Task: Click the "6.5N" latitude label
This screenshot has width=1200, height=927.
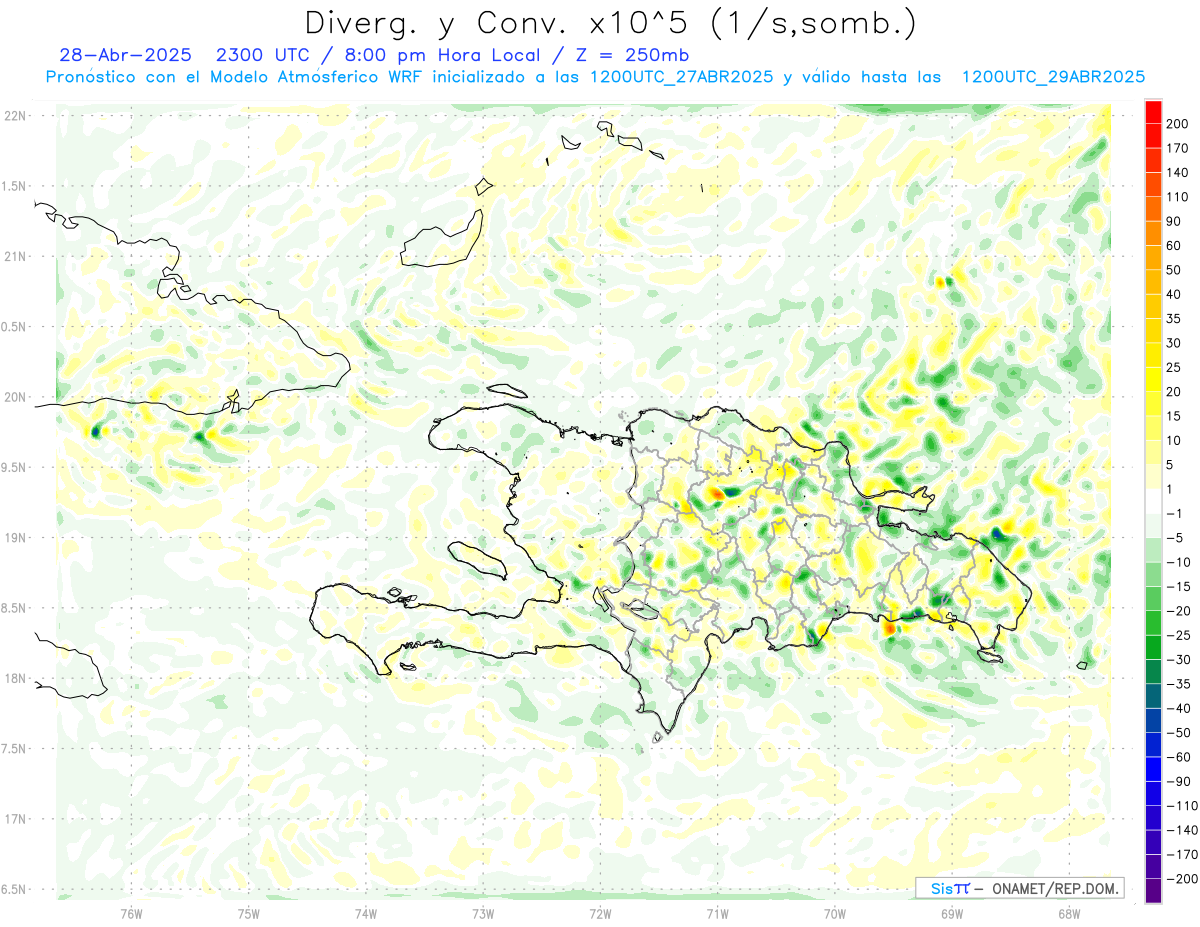Action: pyautogui.click(x=12, y=889)
